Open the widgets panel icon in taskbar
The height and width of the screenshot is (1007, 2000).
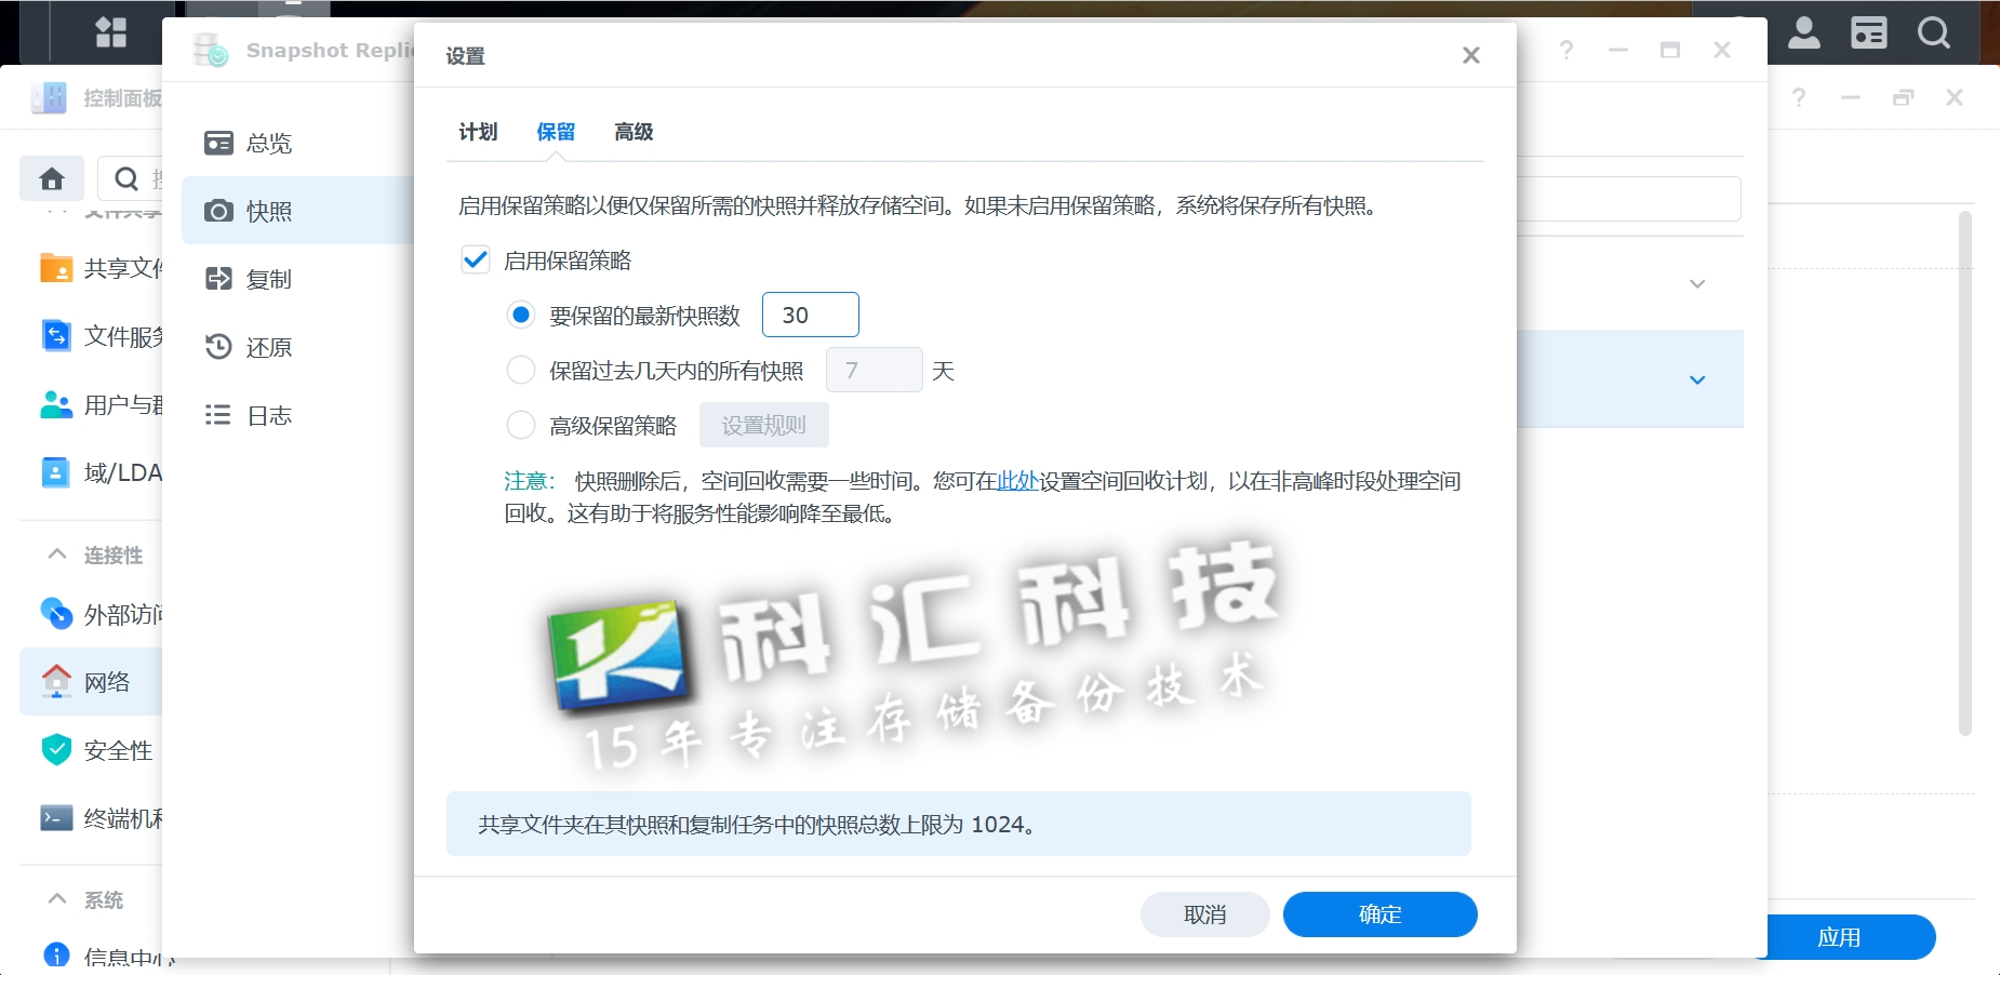point(1868,32)
